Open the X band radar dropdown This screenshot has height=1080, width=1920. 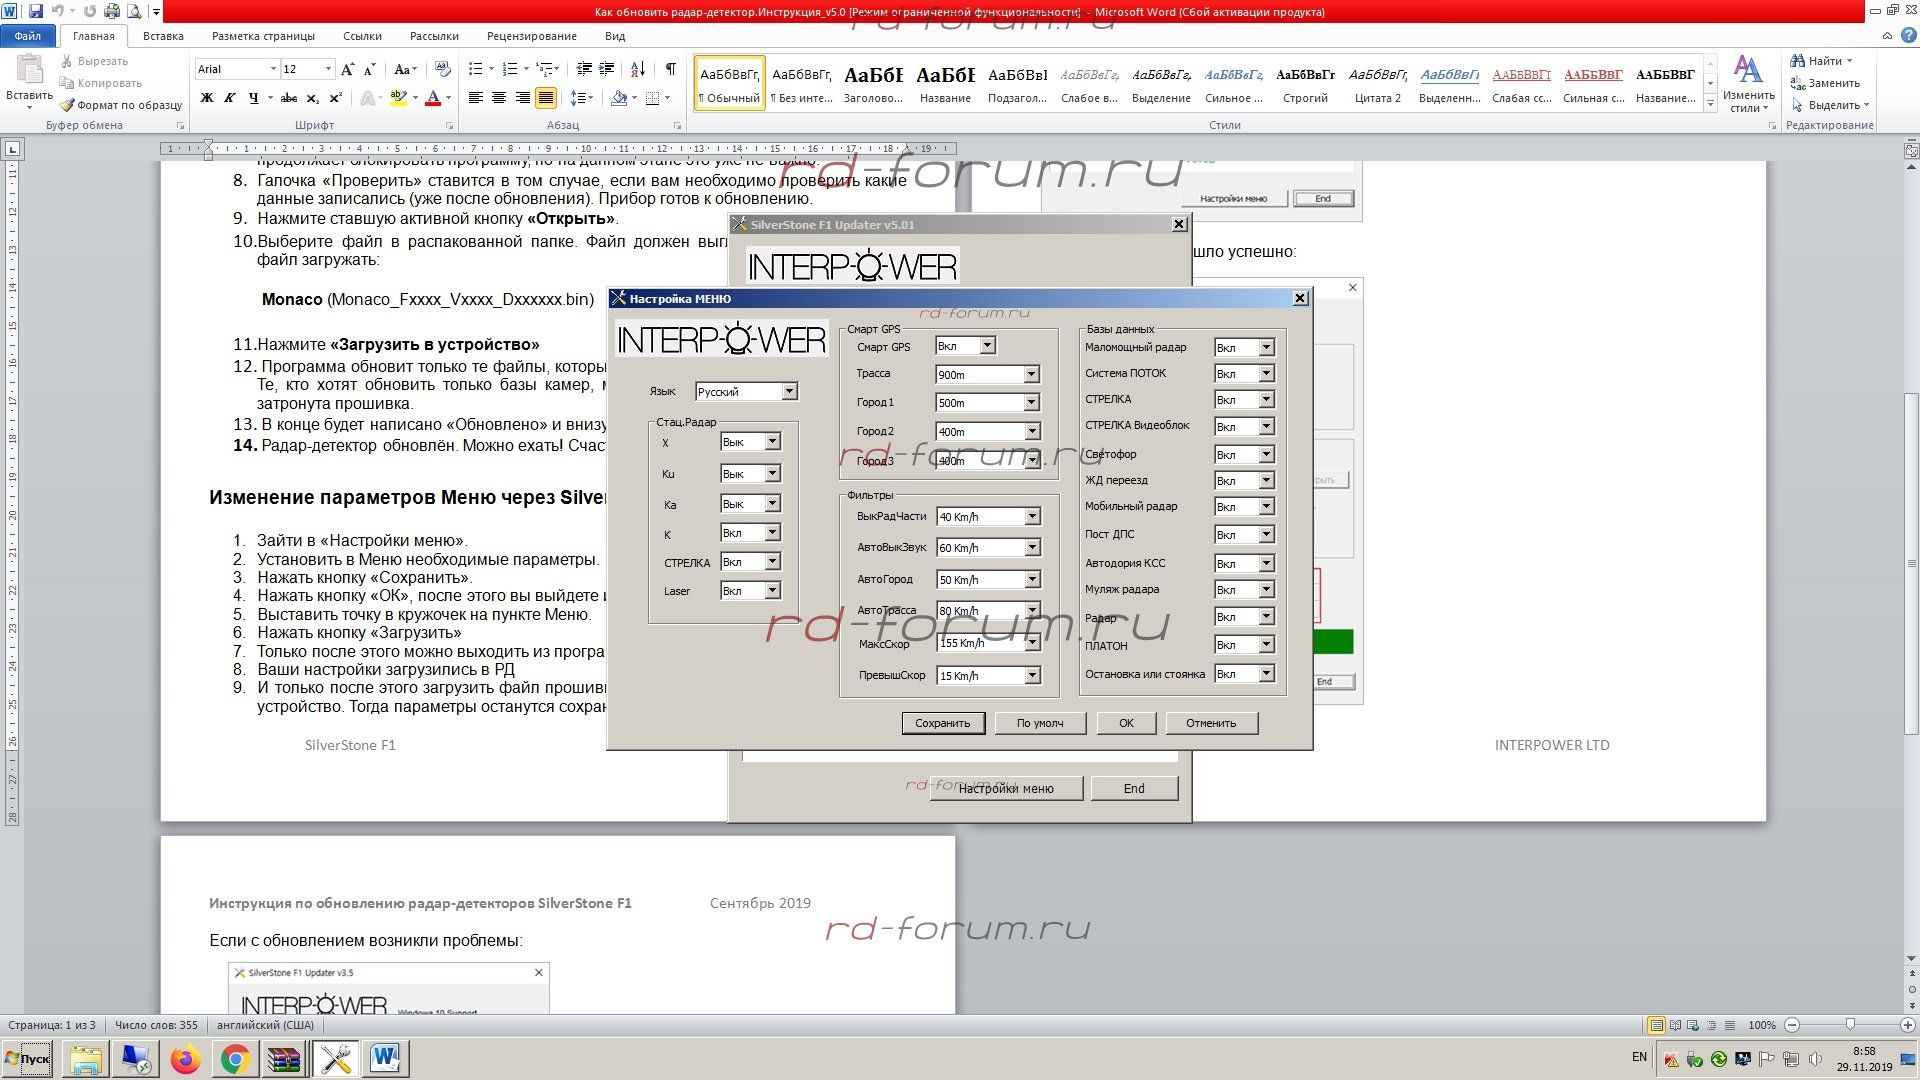[x=772, y=442]
